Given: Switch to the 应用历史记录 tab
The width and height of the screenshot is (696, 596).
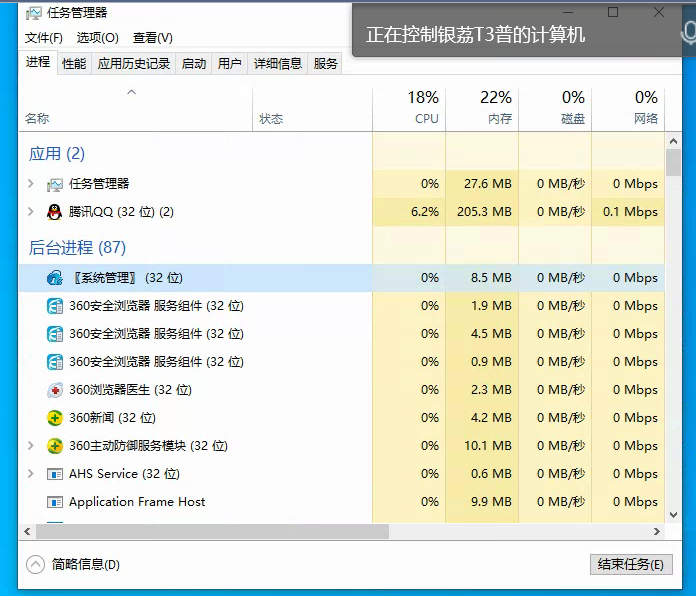Looking at the screenshot, I should click(x=134, y=63).
